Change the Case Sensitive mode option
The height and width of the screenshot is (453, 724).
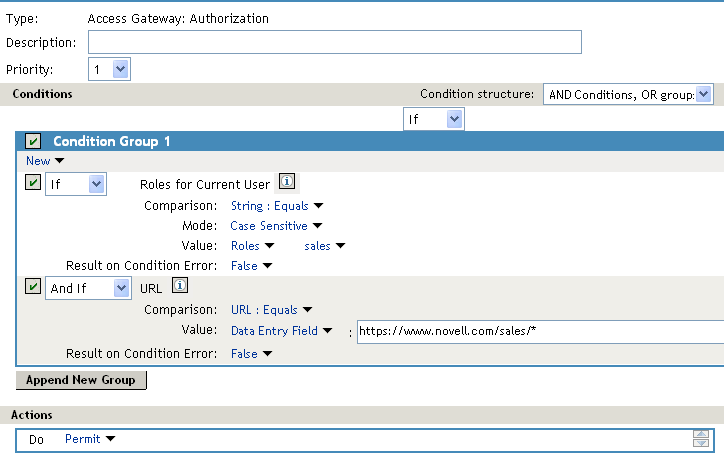276,226
